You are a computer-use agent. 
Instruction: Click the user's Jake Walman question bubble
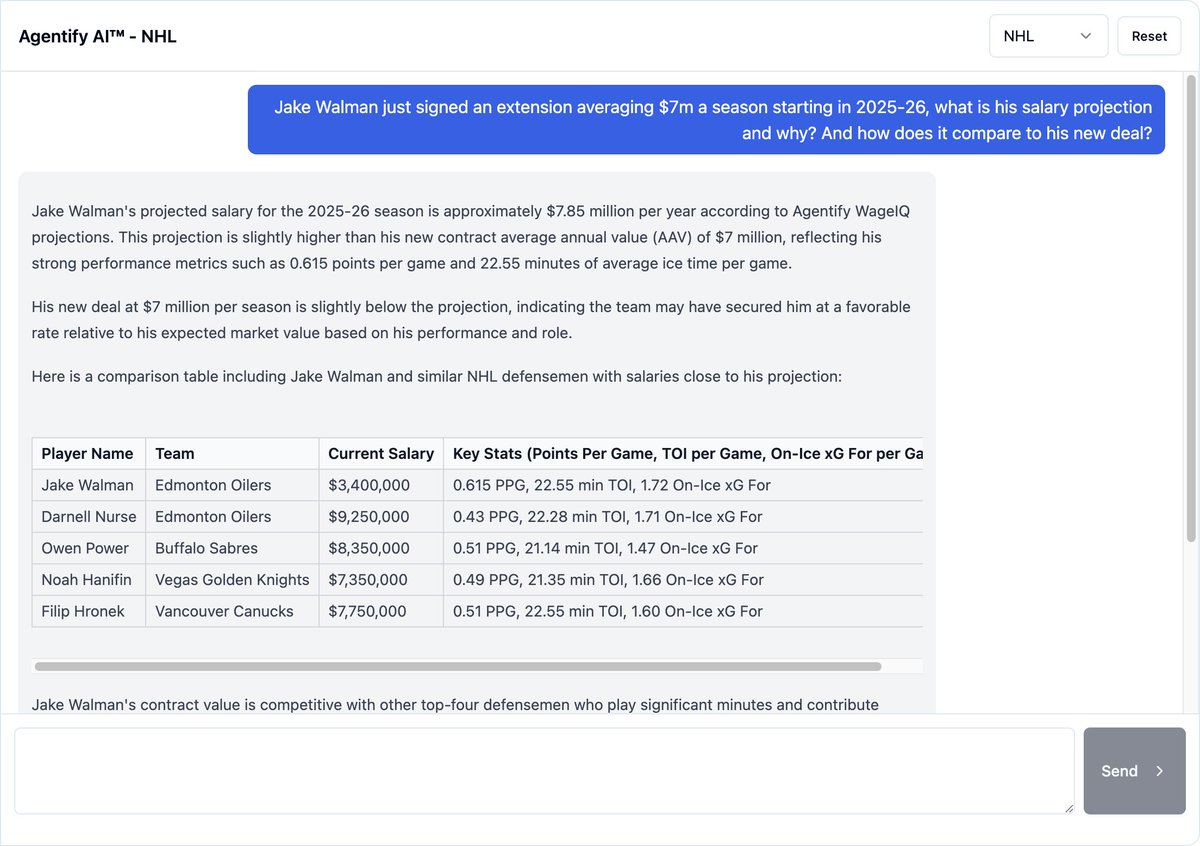pyautogui.click(x=706, y=120)
